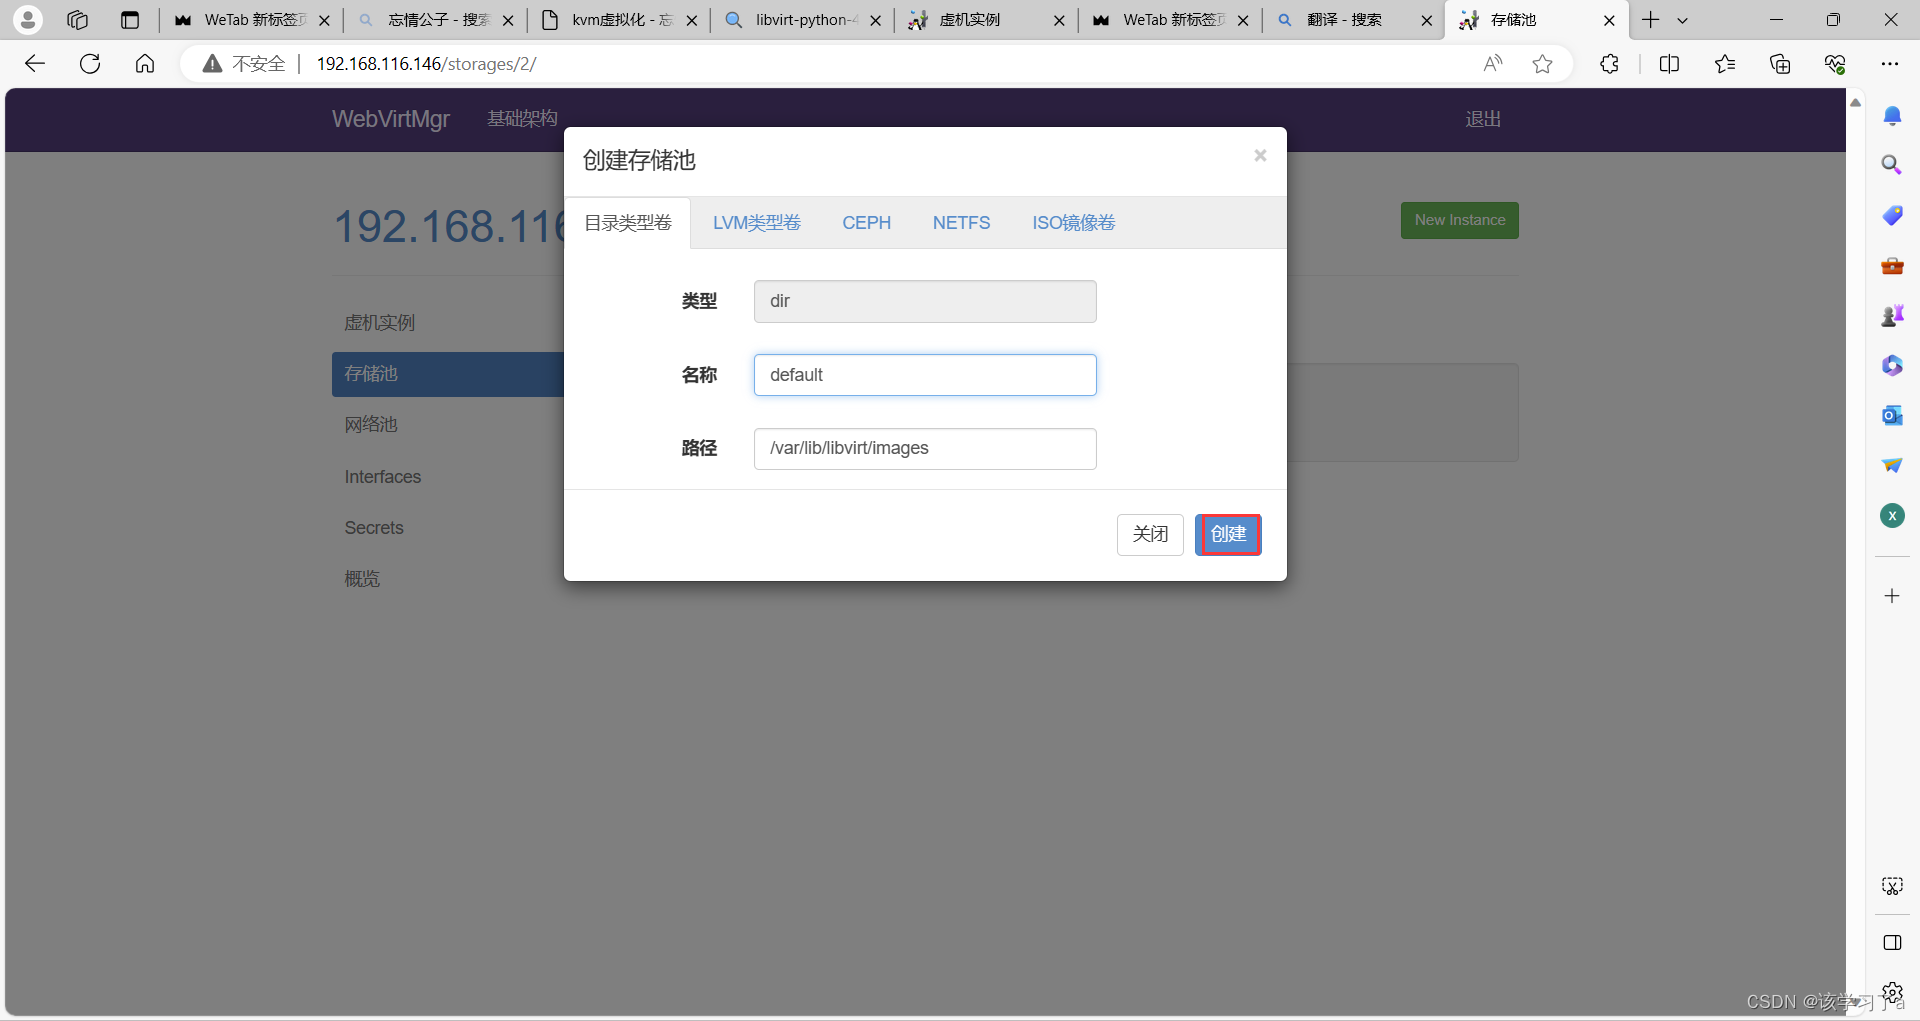Switch to the 翻译 - 搜索 tab

1354,20
